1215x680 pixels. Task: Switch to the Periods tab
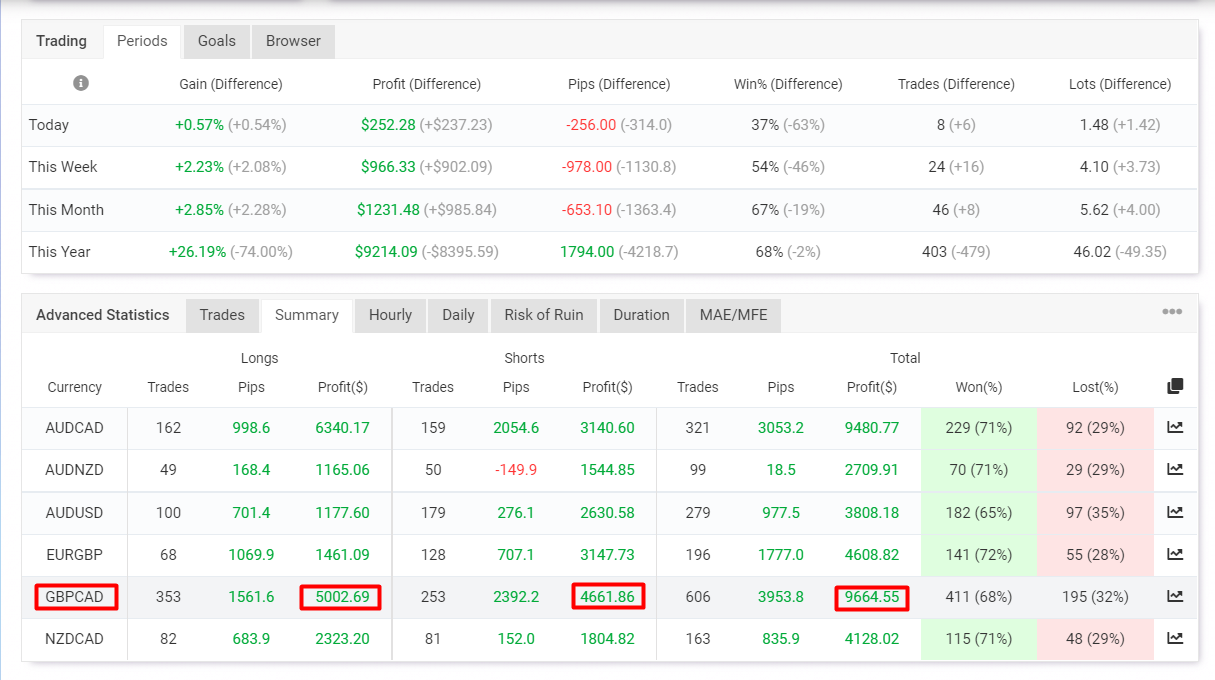[142, 41]
